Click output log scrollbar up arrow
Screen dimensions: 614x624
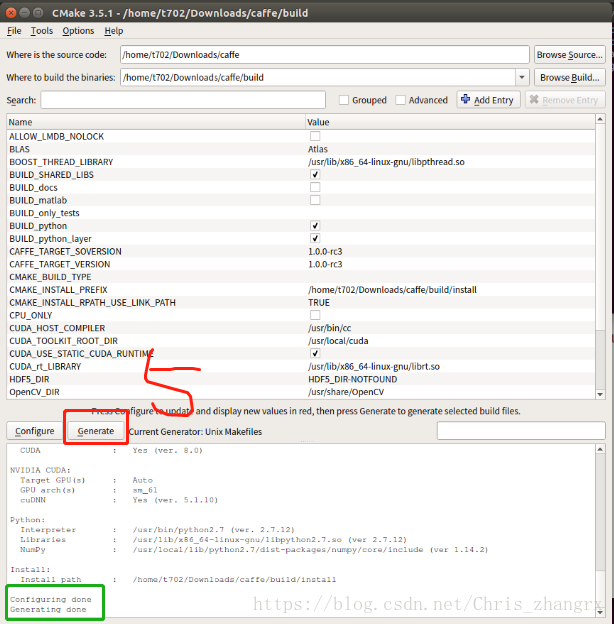[600, 450]
